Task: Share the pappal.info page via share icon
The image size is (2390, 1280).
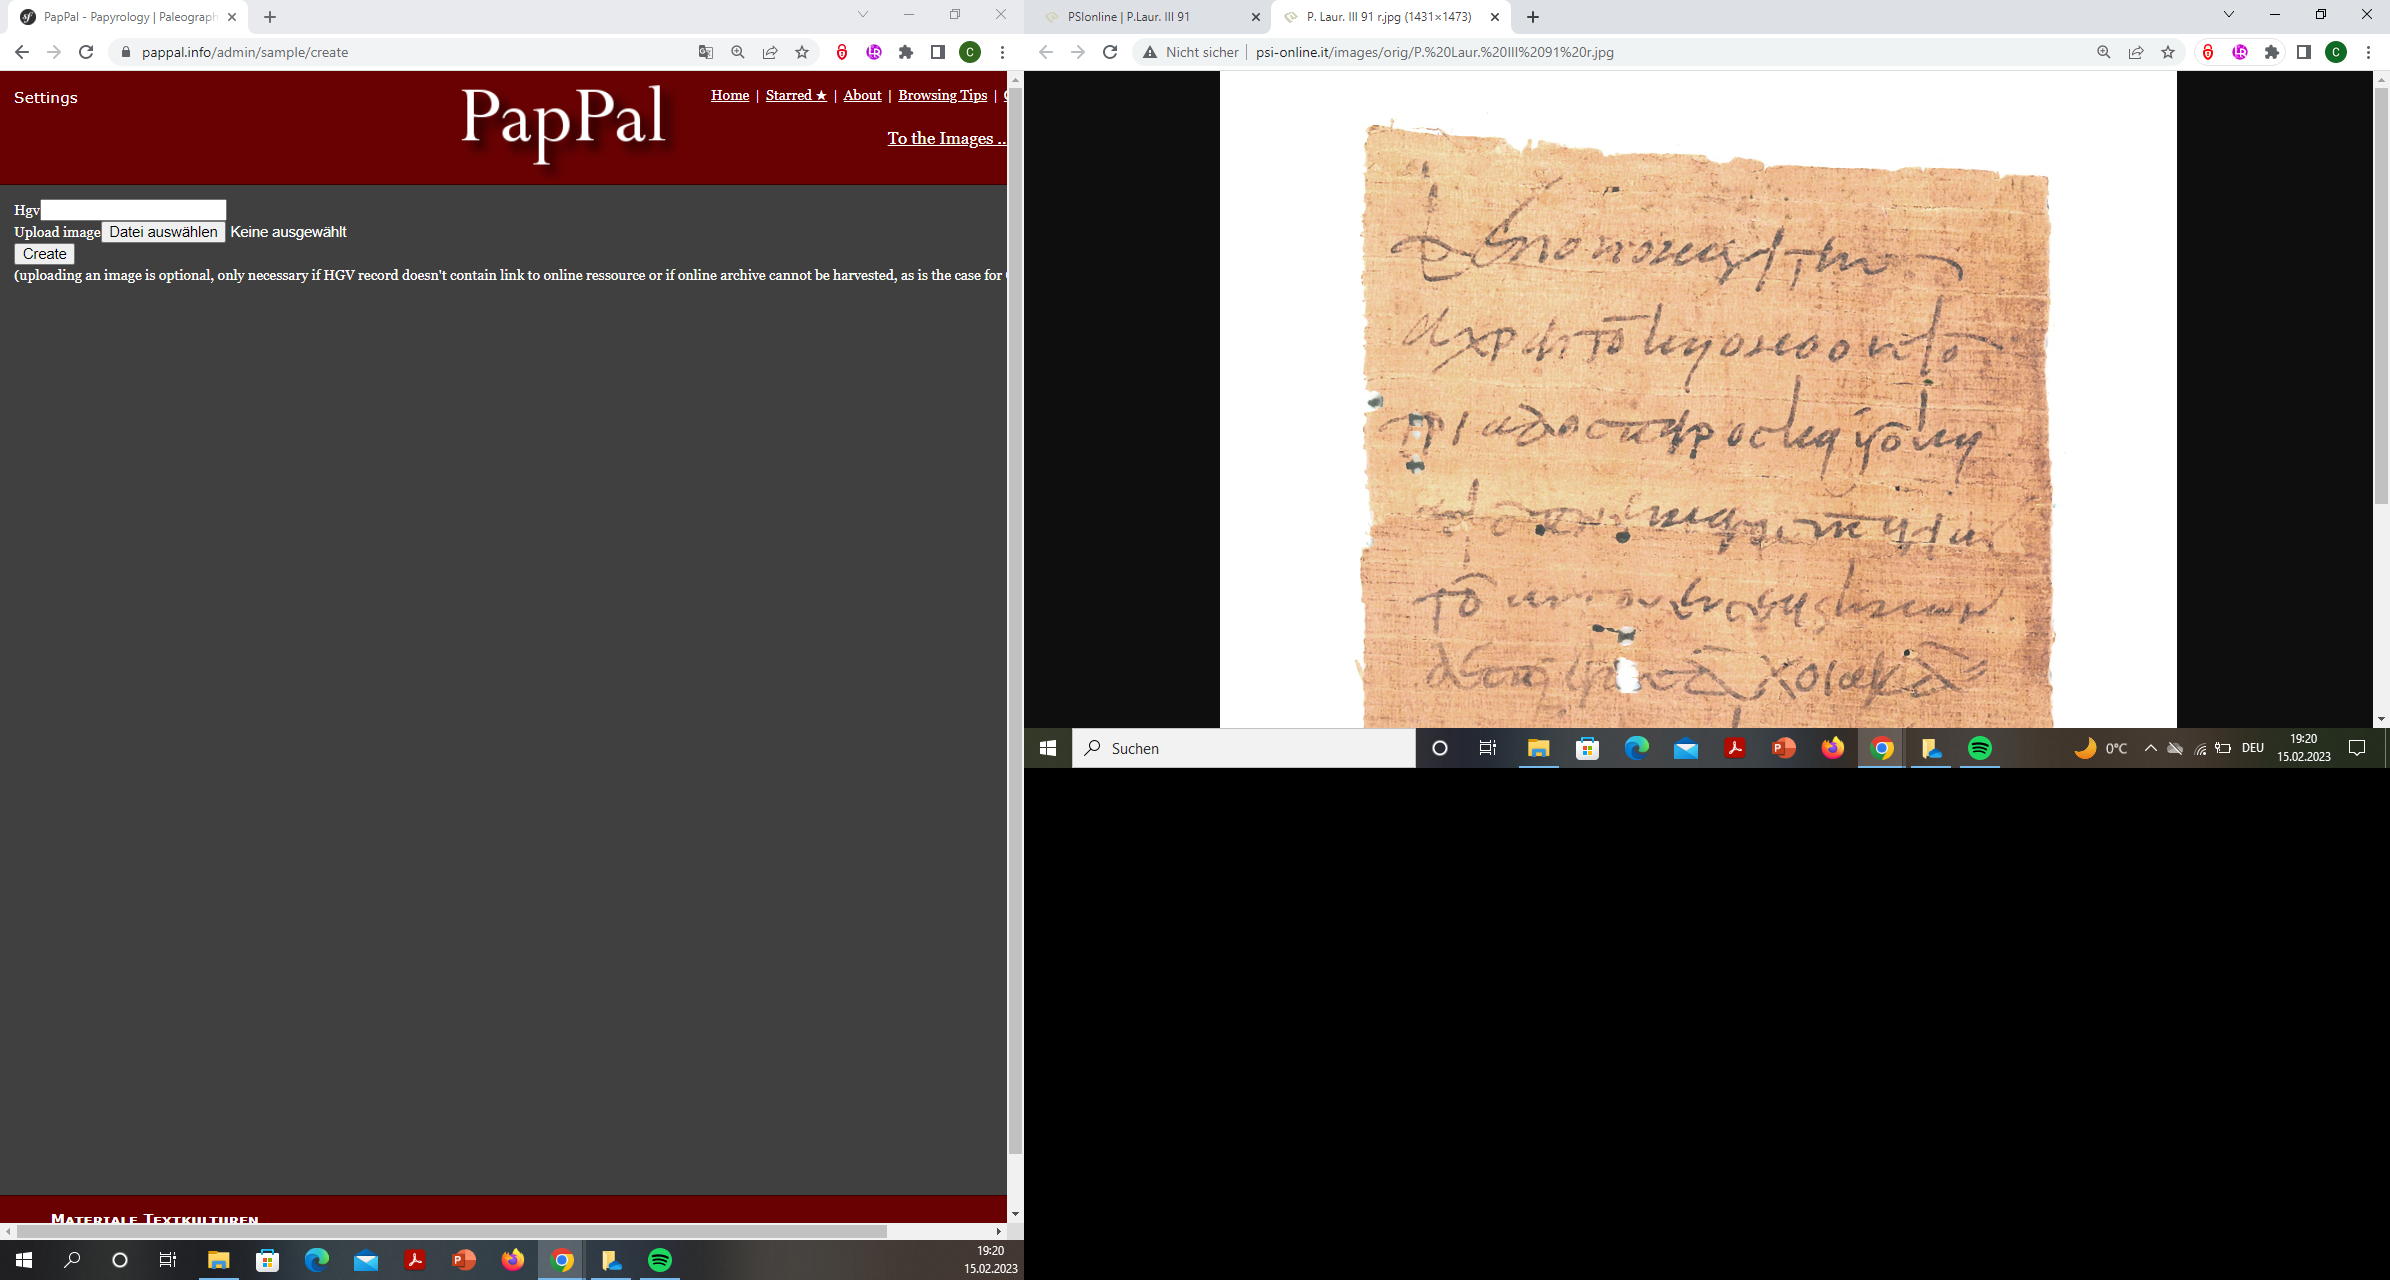Action: click(x=770, y=52)
